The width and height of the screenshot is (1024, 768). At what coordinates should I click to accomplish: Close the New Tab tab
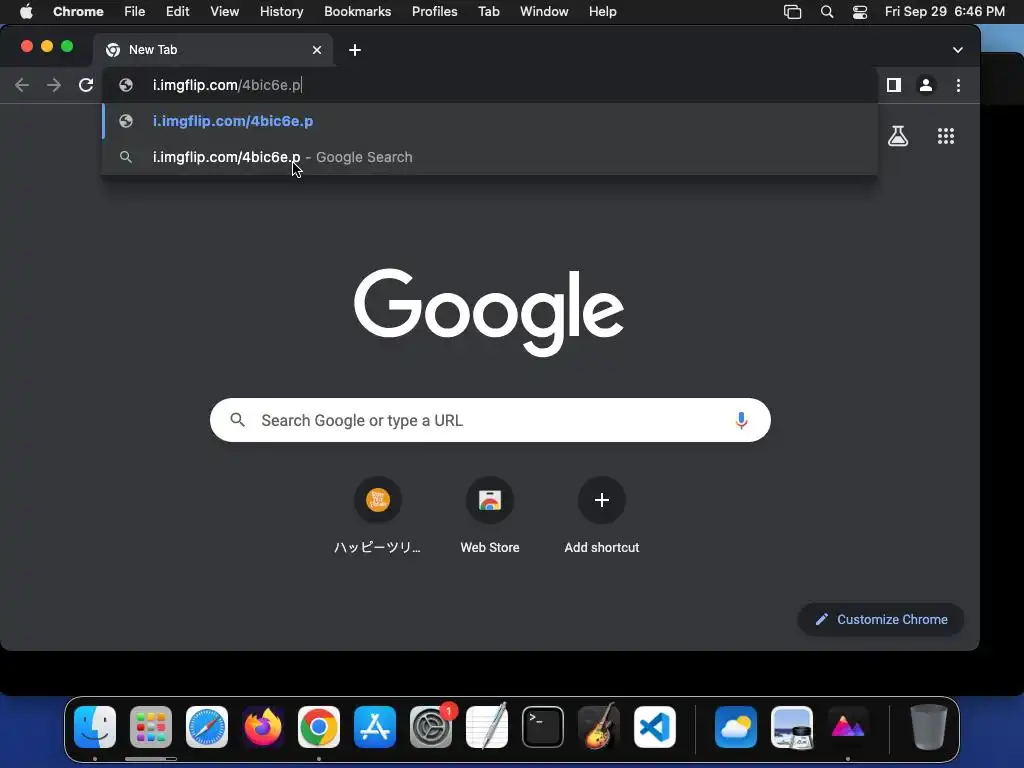(x=317, y=50)
